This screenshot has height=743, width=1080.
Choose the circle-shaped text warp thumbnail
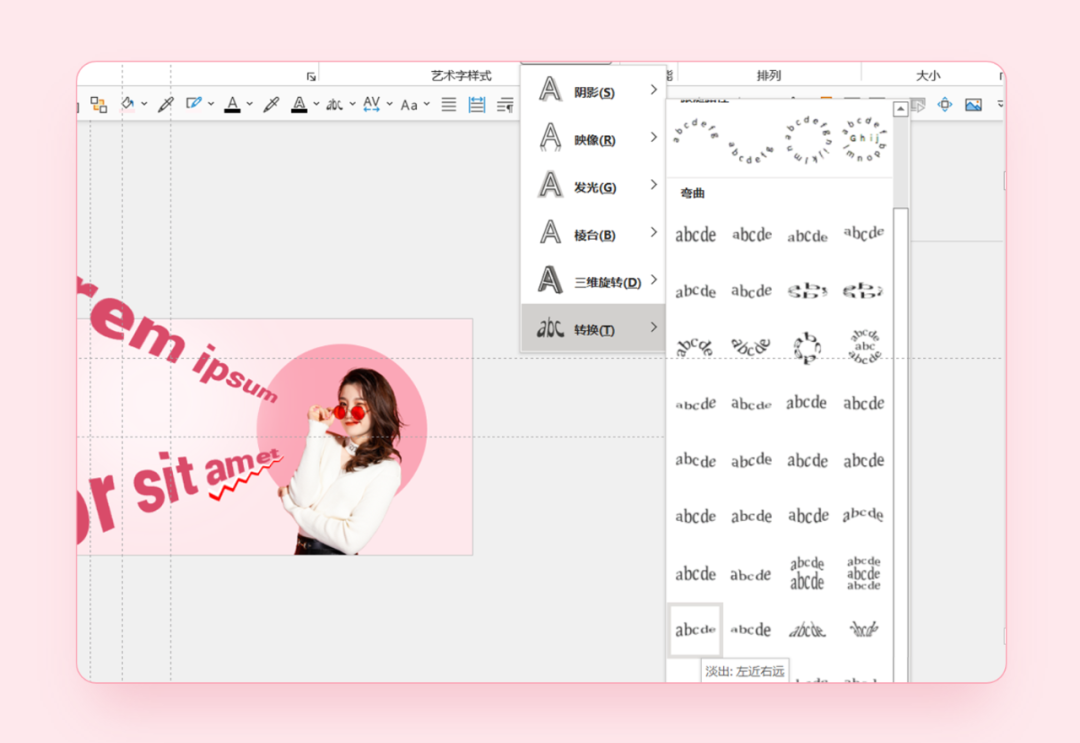[807, 347]
